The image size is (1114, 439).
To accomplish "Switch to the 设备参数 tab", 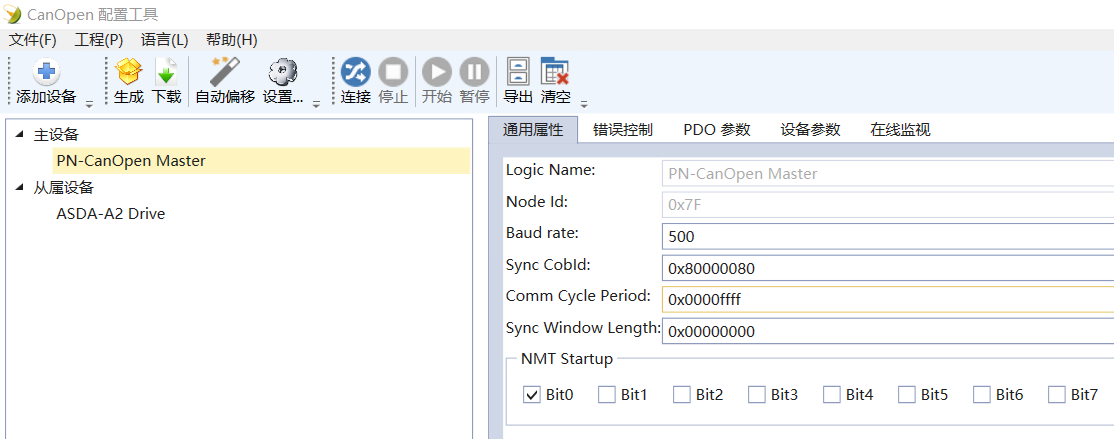I will coord(811,129).
